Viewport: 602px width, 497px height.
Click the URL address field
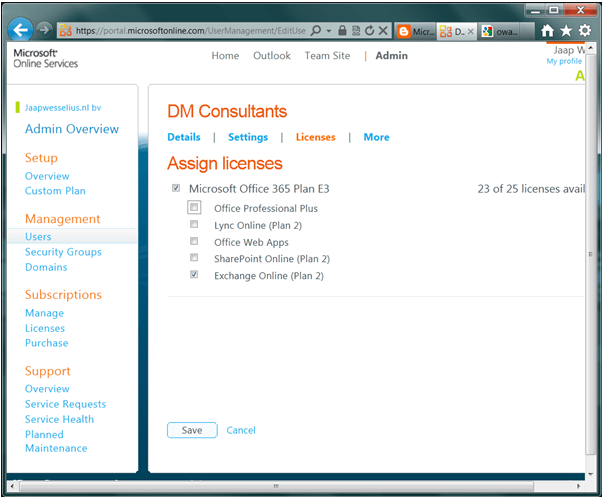pos(191,30)
